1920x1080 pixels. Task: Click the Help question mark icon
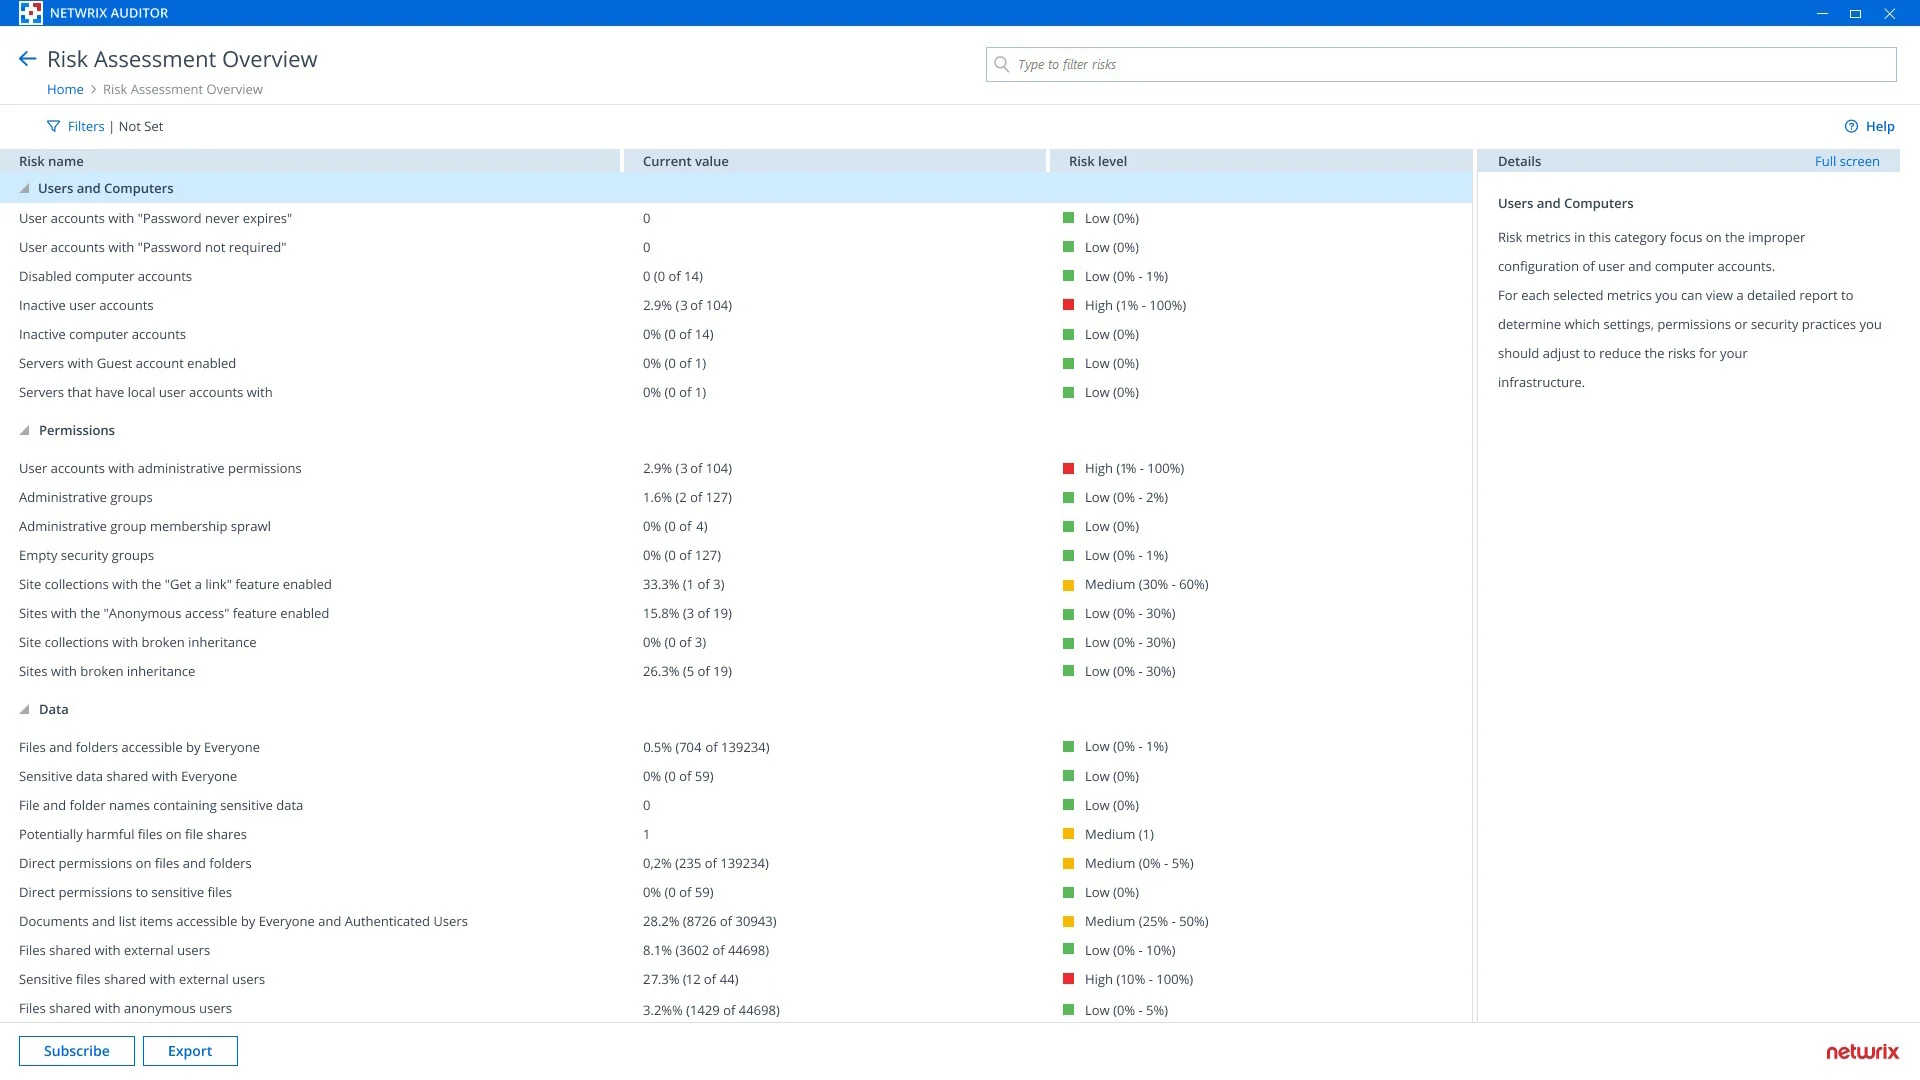[x=1851, y=126]
